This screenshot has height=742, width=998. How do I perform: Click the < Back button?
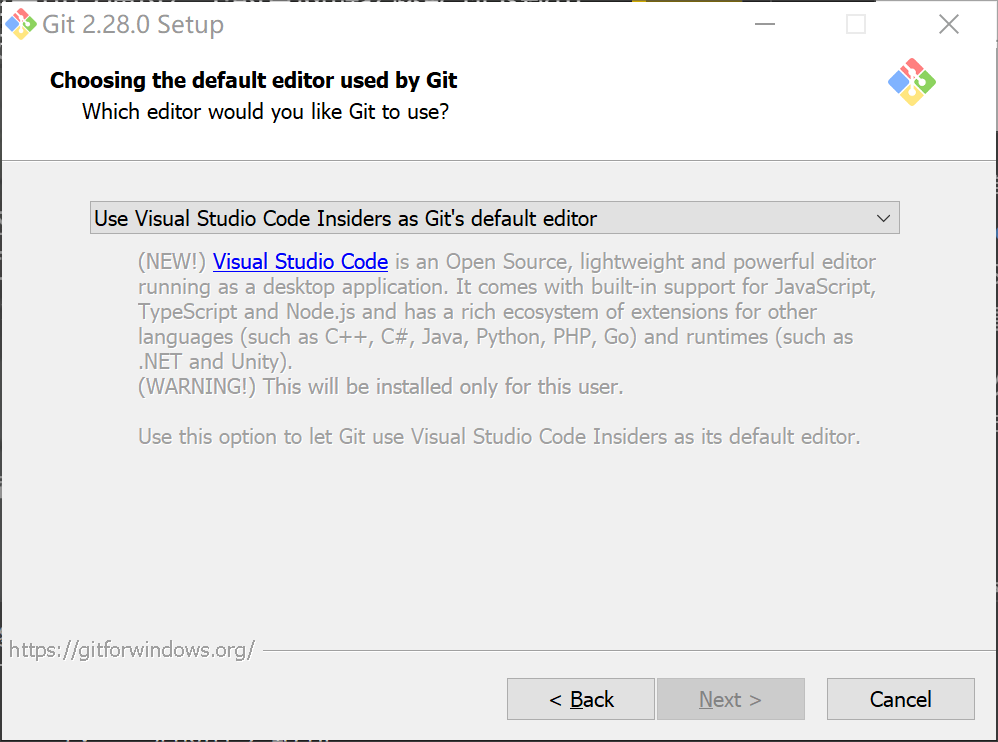[580, 699]
